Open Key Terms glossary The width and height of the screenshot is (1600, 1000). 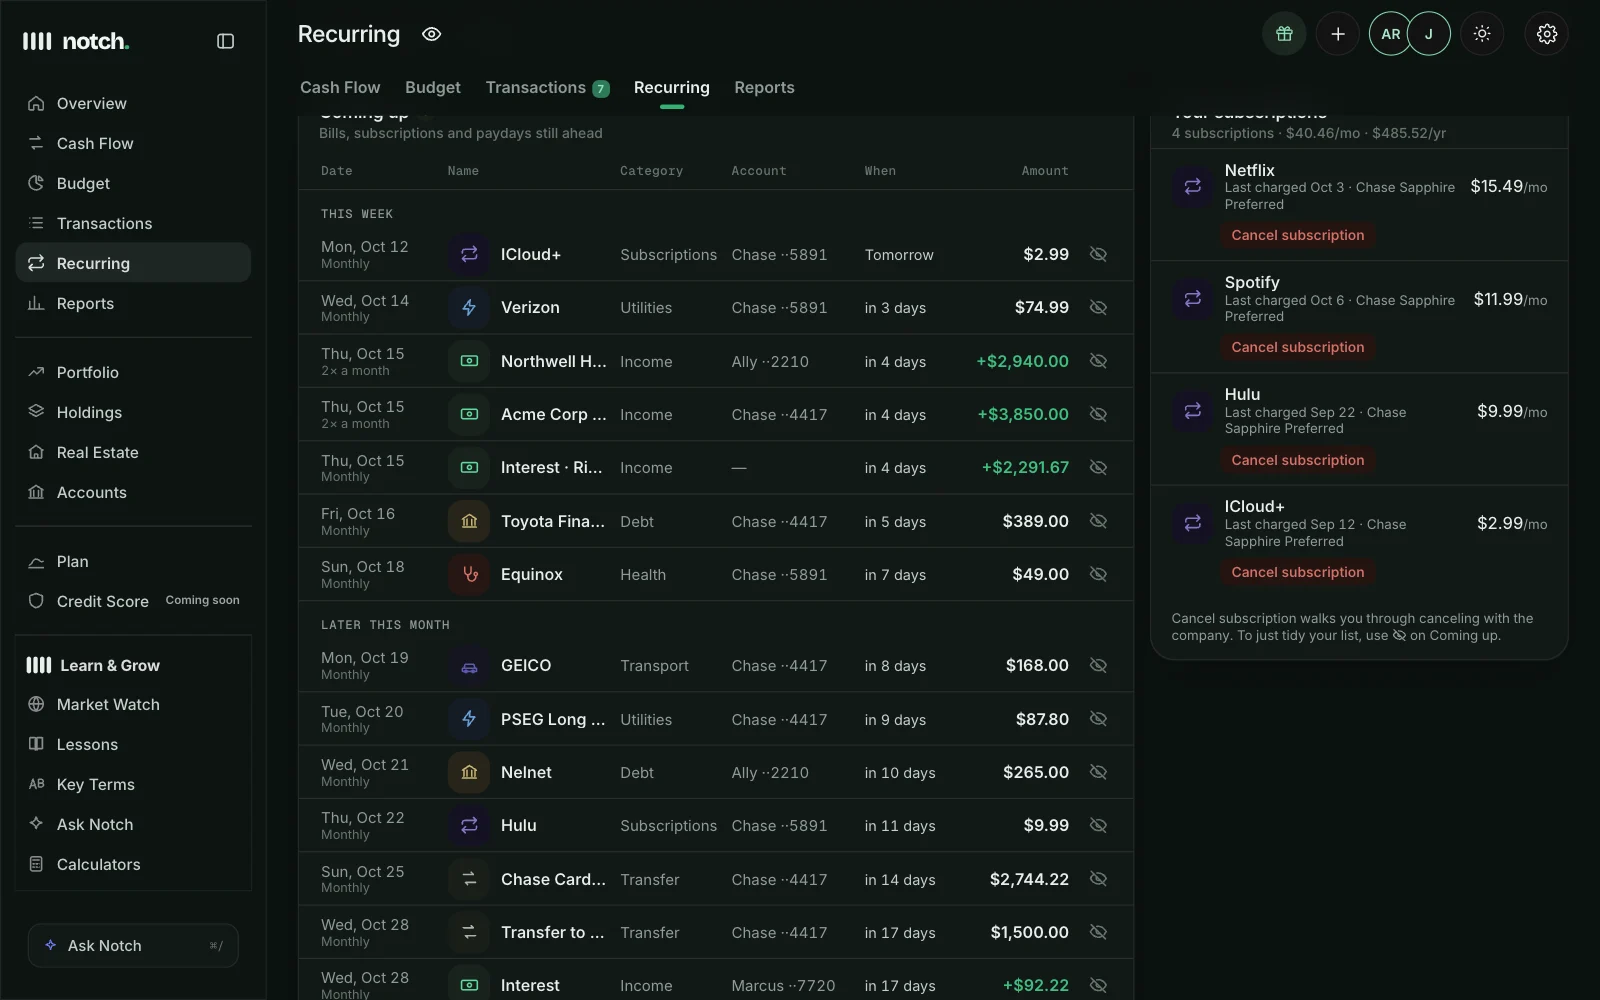pos(133,784)
